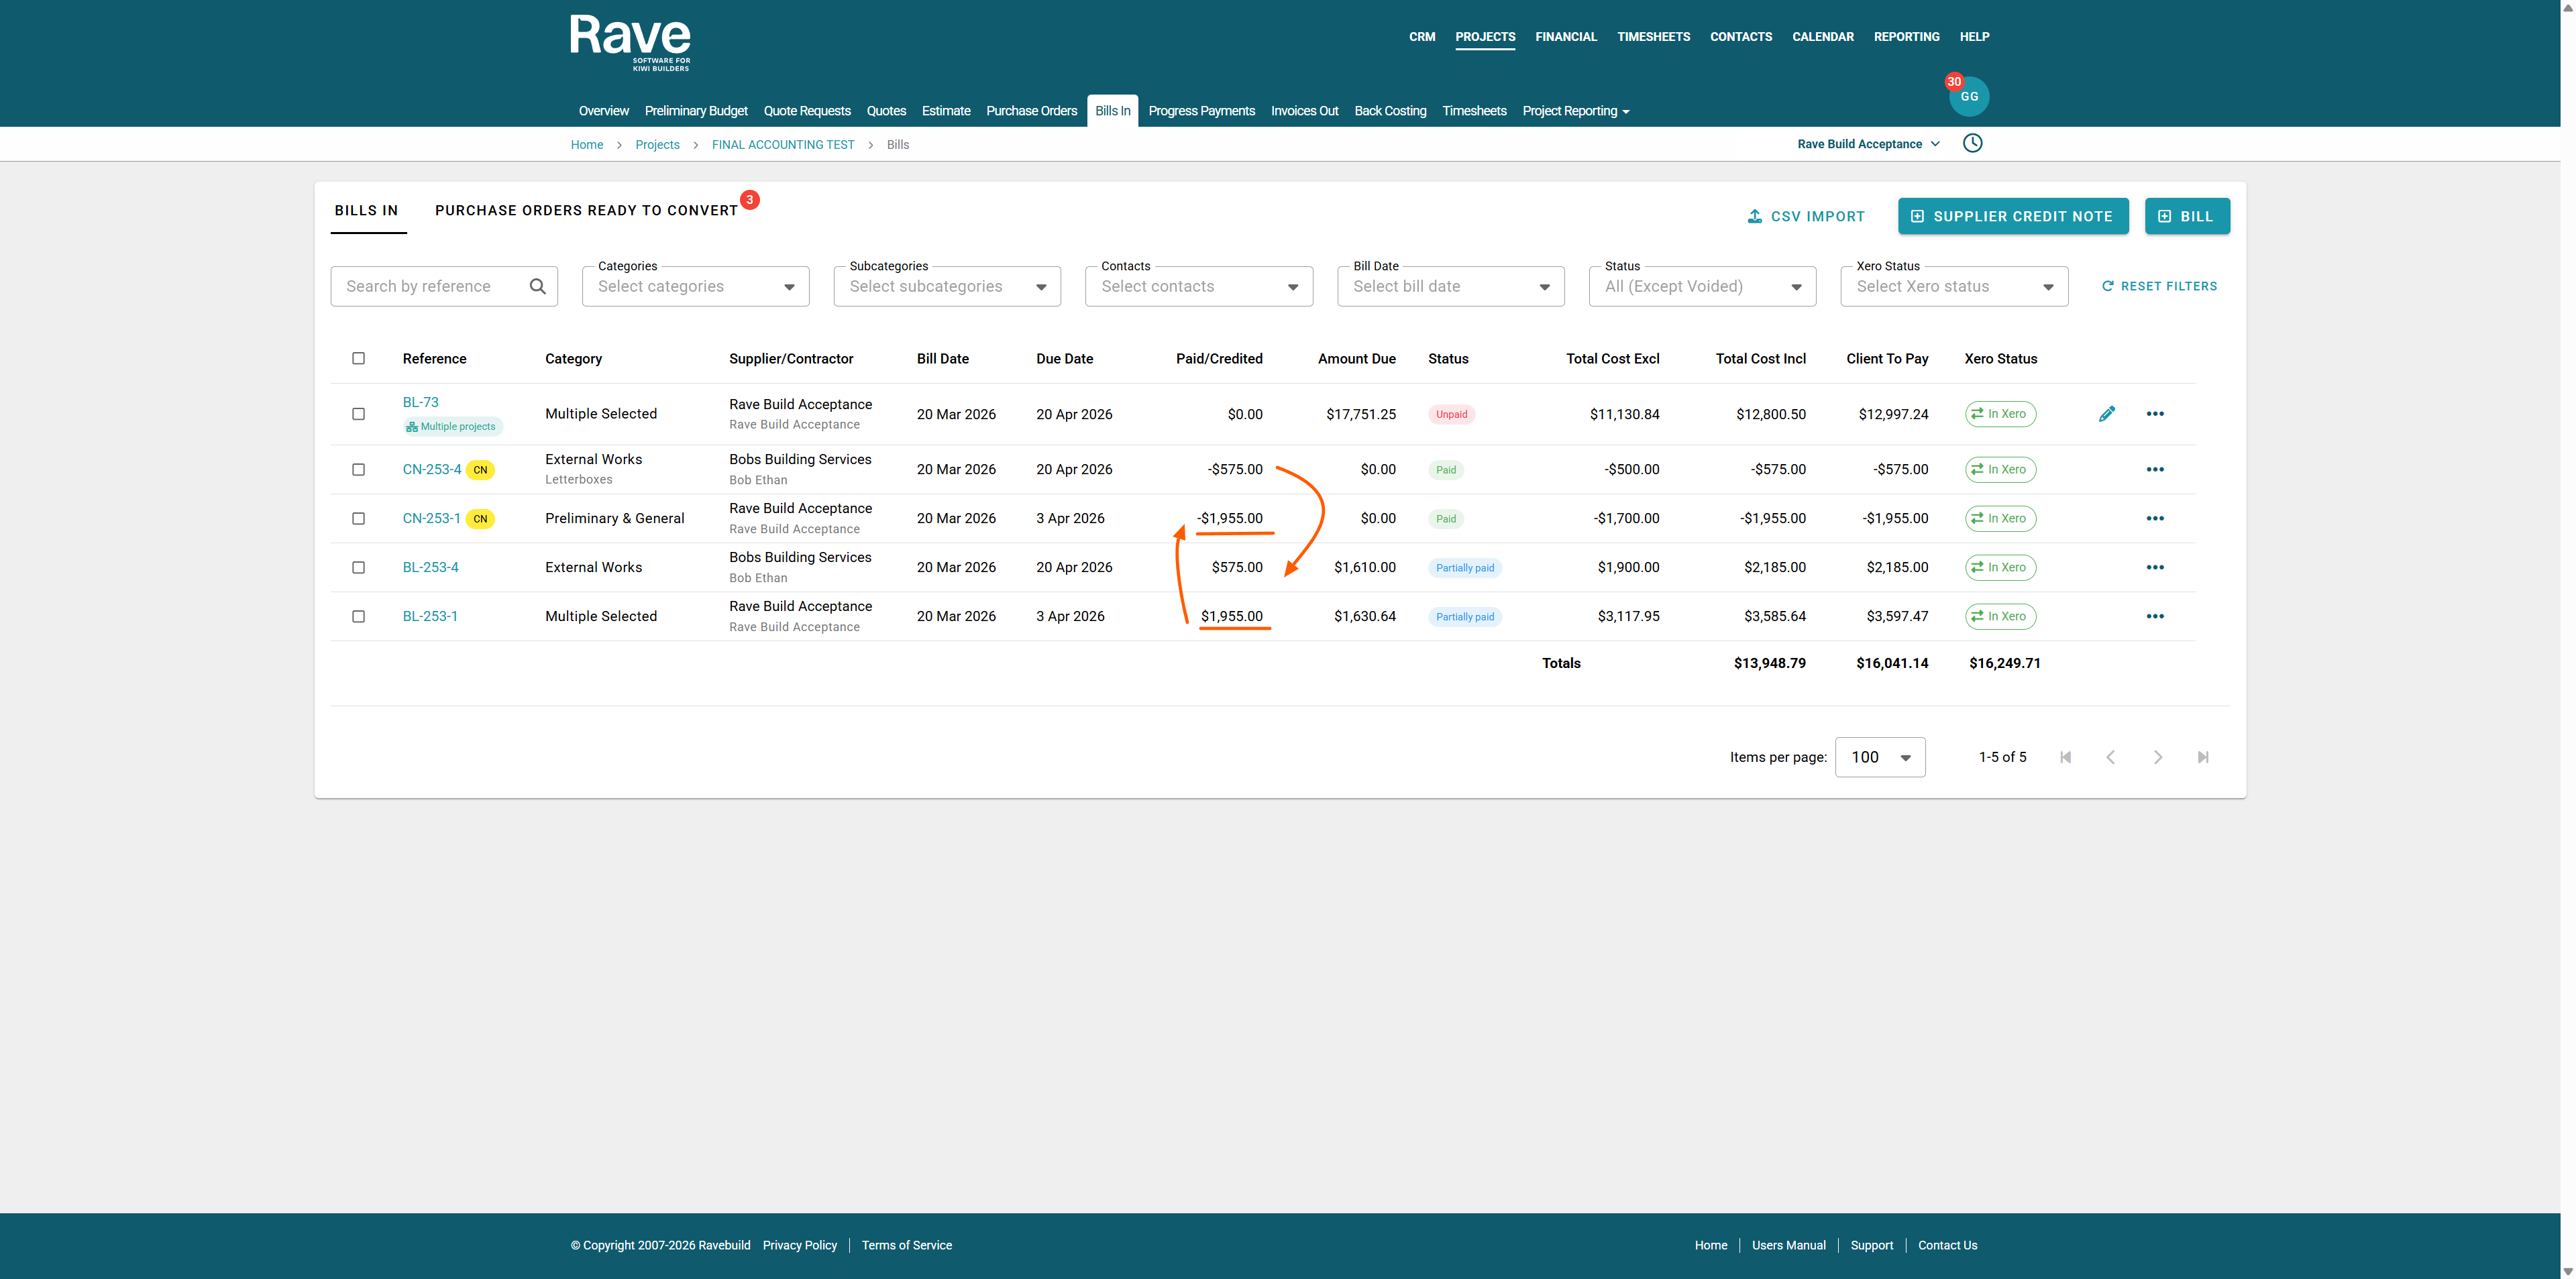Open the Categories dropdown
This screenshot has width=2576, height=1279.
(695, 286)
